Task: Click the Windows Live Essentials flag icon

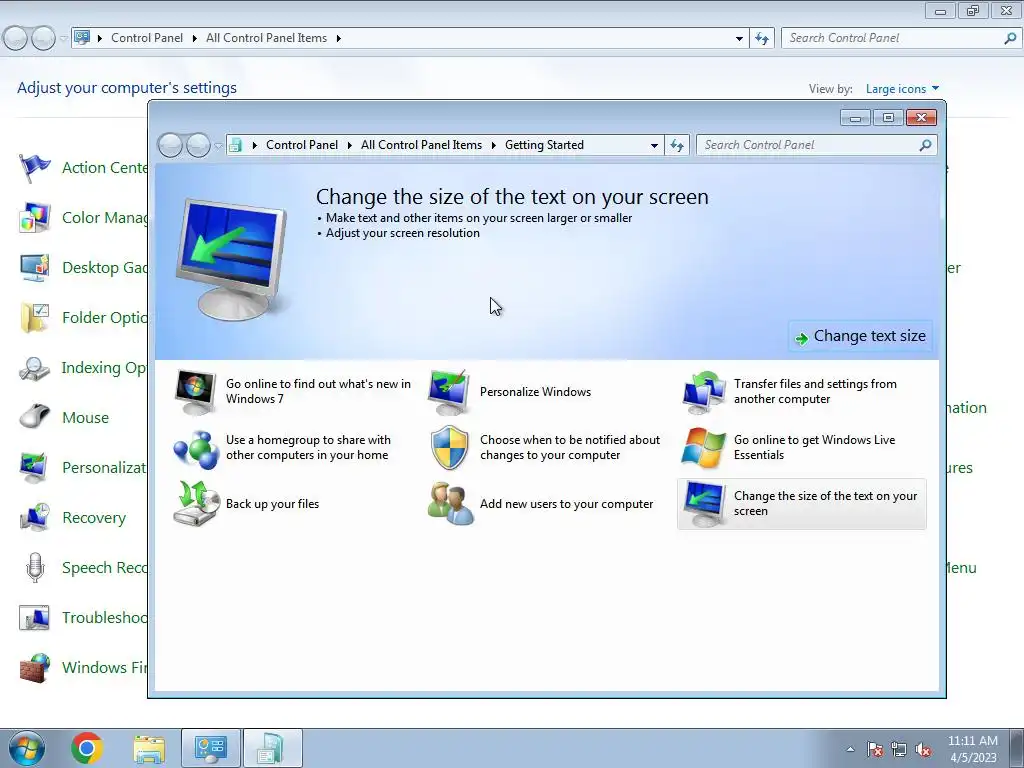Action: [703, 448]
